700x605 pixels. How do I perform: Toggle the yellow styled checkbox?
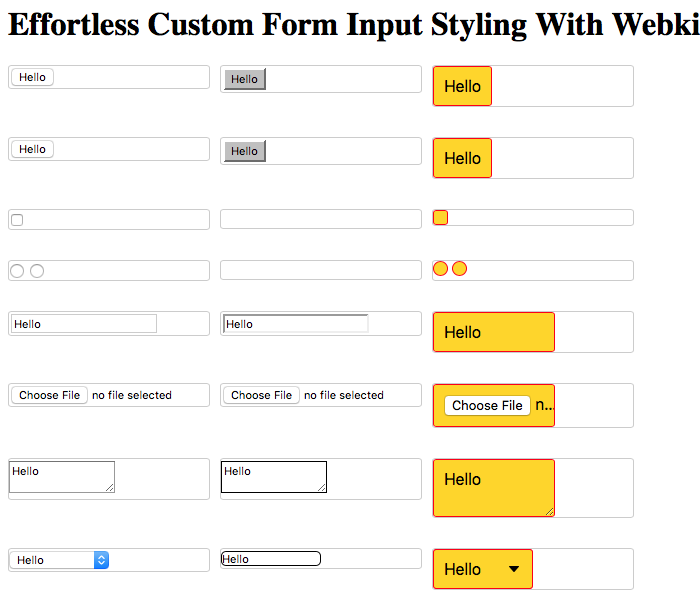(440, 217)
